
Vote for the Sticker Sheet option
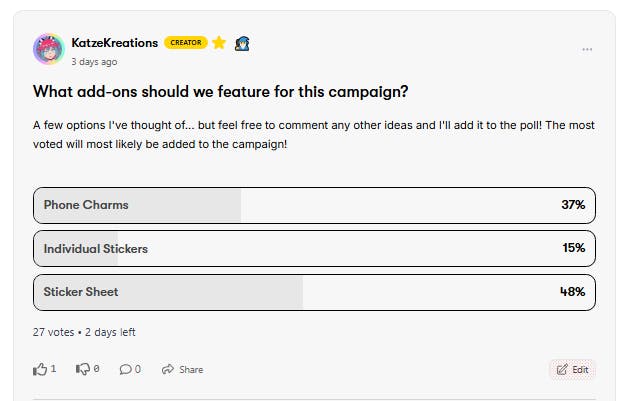point(314,292)
